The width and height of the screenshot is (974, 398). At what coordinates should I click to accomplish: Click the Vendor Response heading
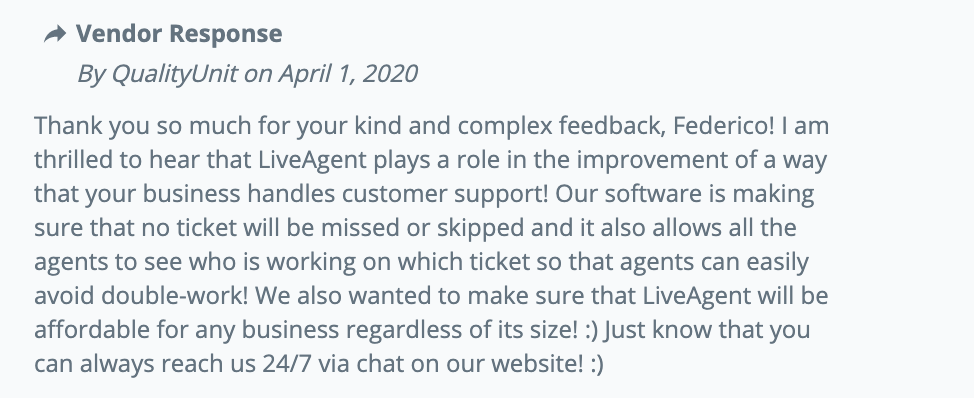179,34
